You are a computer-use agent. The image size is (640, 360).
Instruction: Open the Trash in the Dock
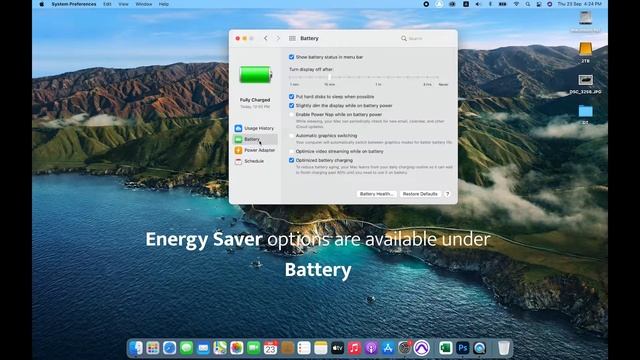[504, 348]
